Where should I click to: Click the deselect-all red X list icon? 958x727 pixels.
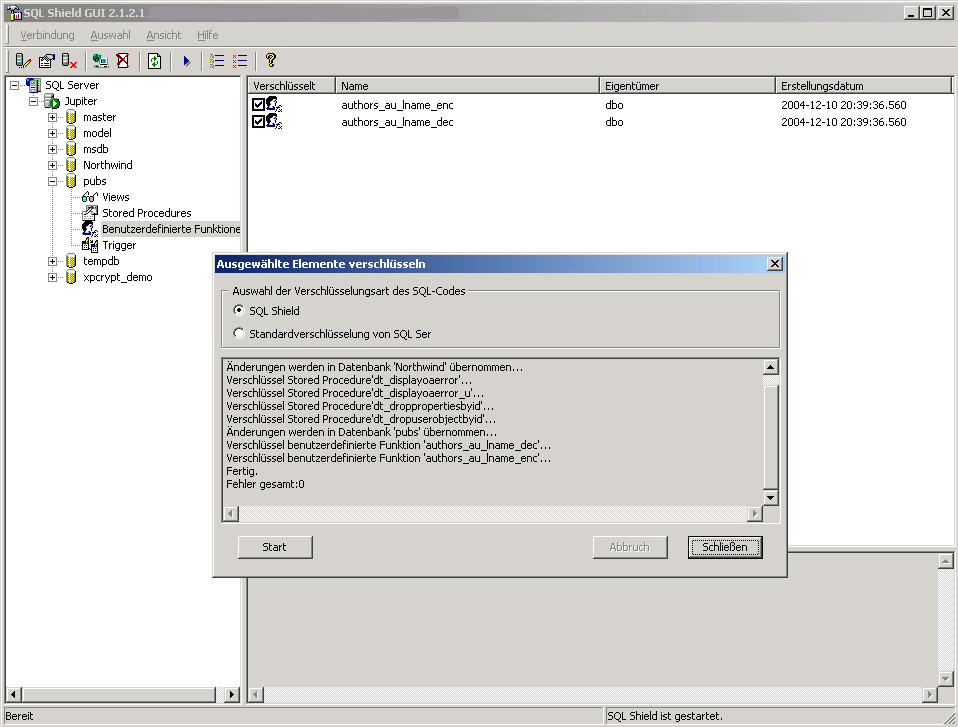[240, 61]
